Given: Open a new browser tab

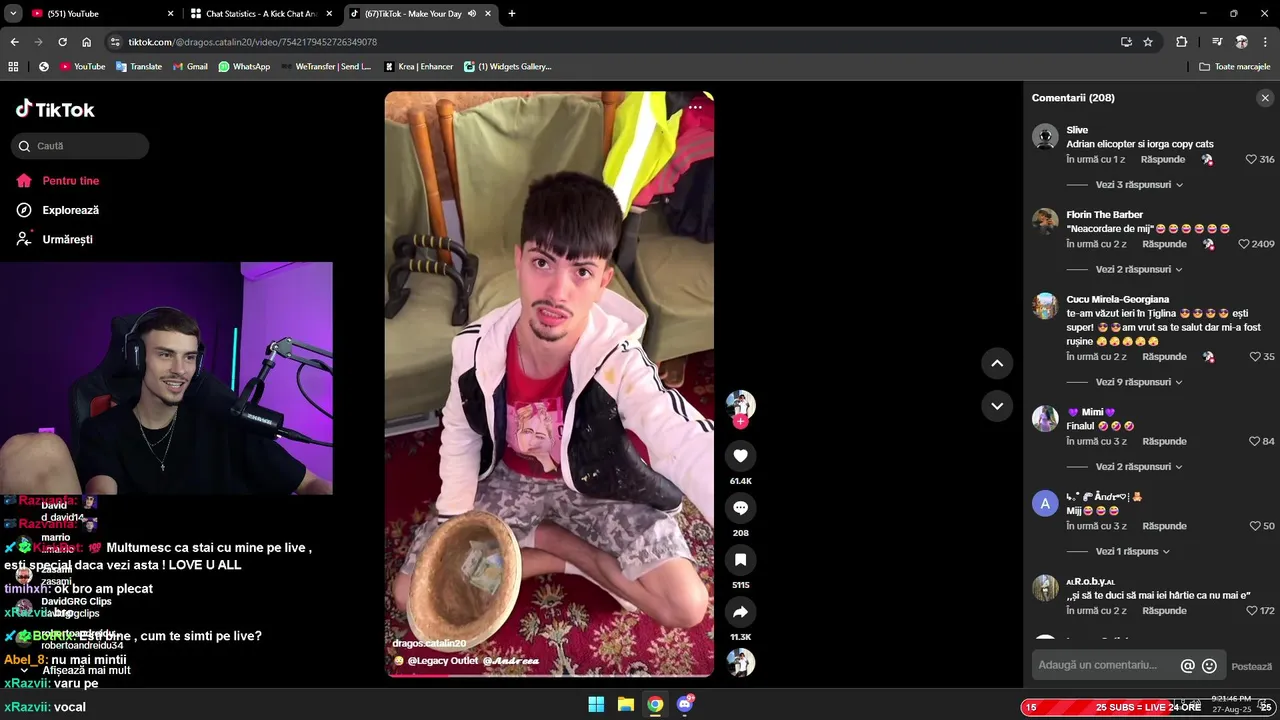Looking at the screenshot, I should [512, 14].
